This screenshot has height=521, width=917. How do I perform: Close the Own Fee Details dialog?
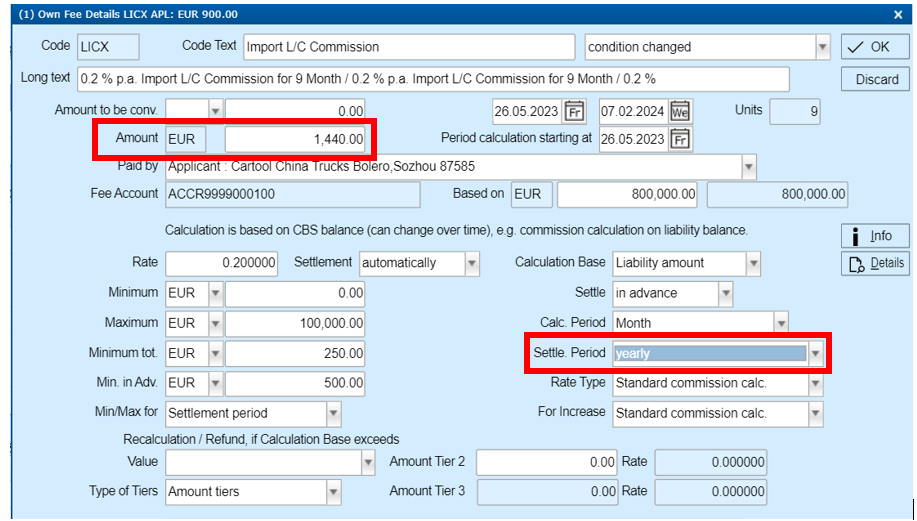click(x=898, y=15)
